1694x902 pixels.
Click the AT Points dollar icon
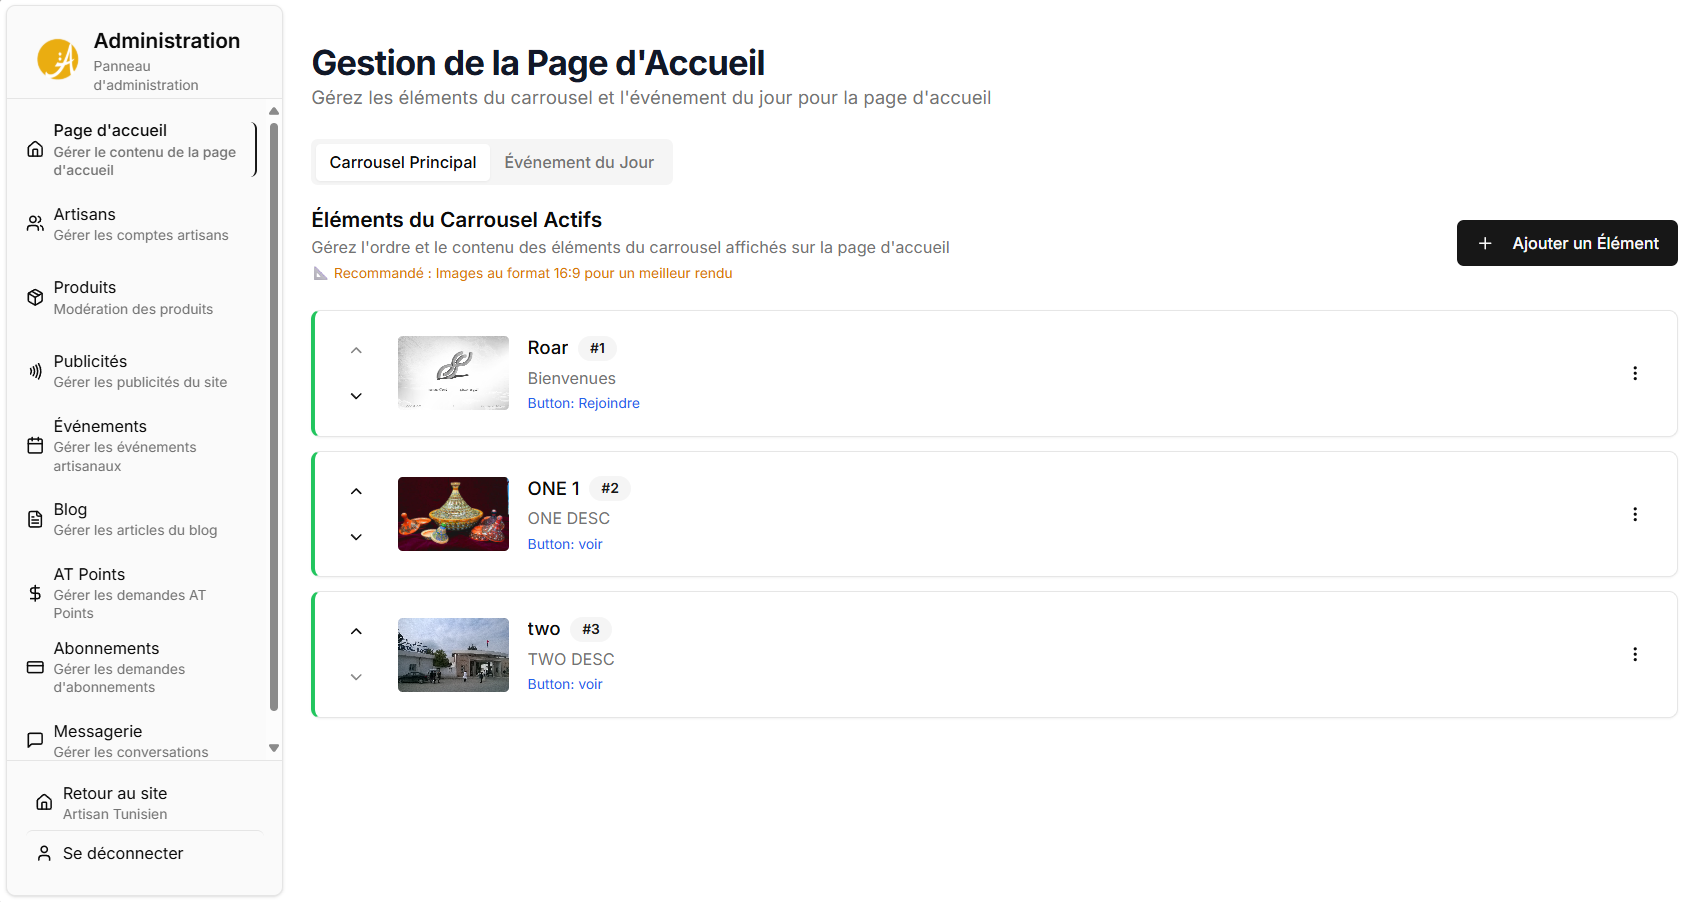coord(35,593)
